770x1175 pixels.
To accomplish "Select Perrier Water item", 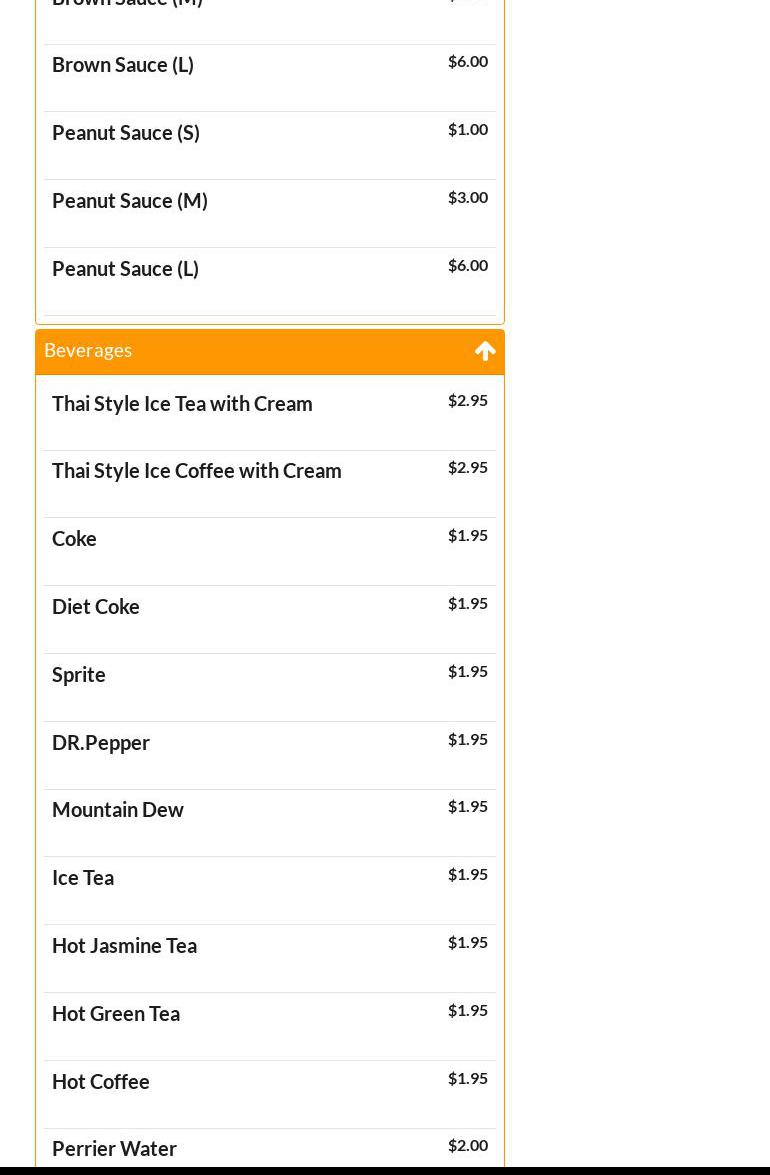I will click(114, 1148).
